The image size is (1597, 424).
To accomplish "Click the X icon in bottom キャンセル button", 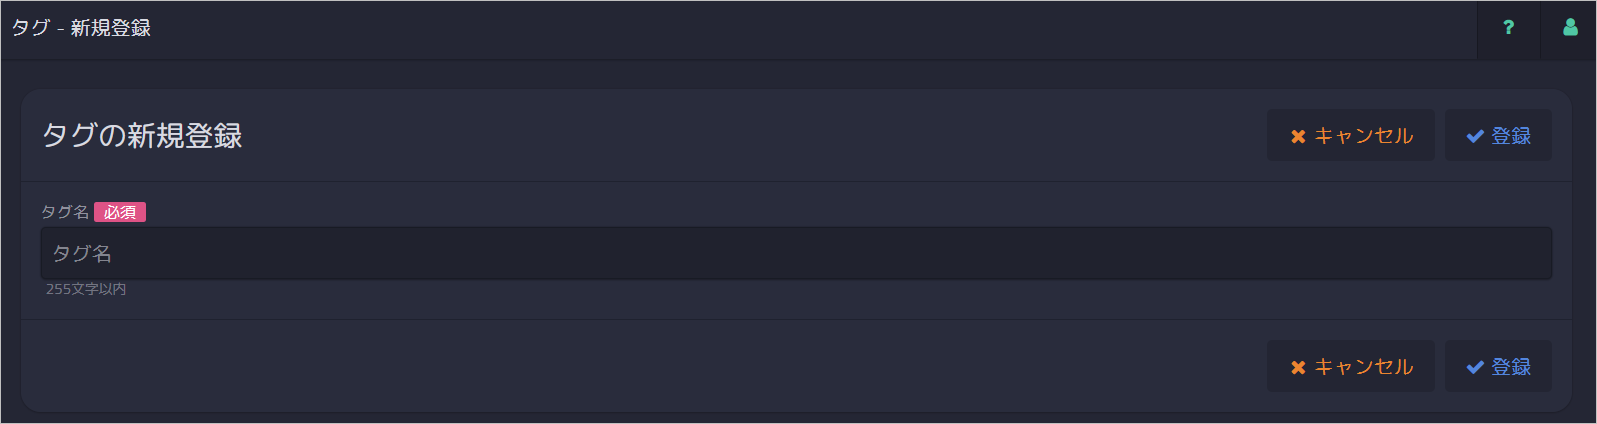I will coord(1298,367).
